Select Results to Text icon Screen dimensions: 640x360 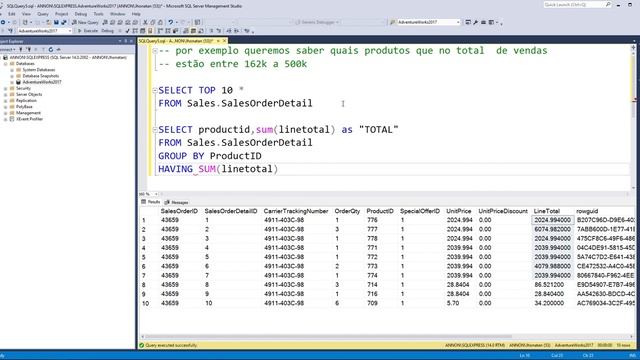[186, 31]
